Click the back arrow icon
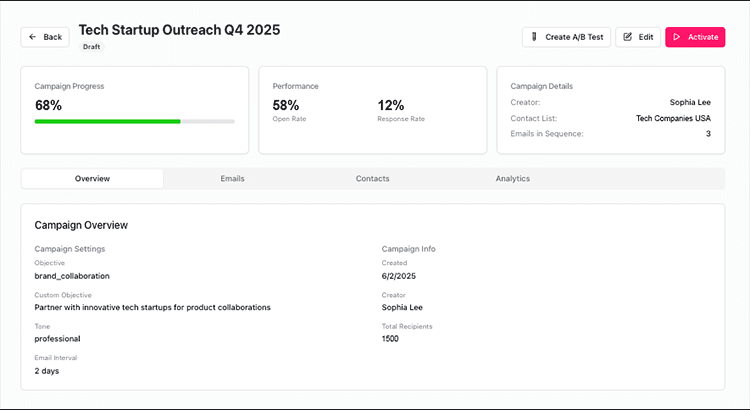The height and width of the screenshot is (410, 750). (x=33, y=37)
